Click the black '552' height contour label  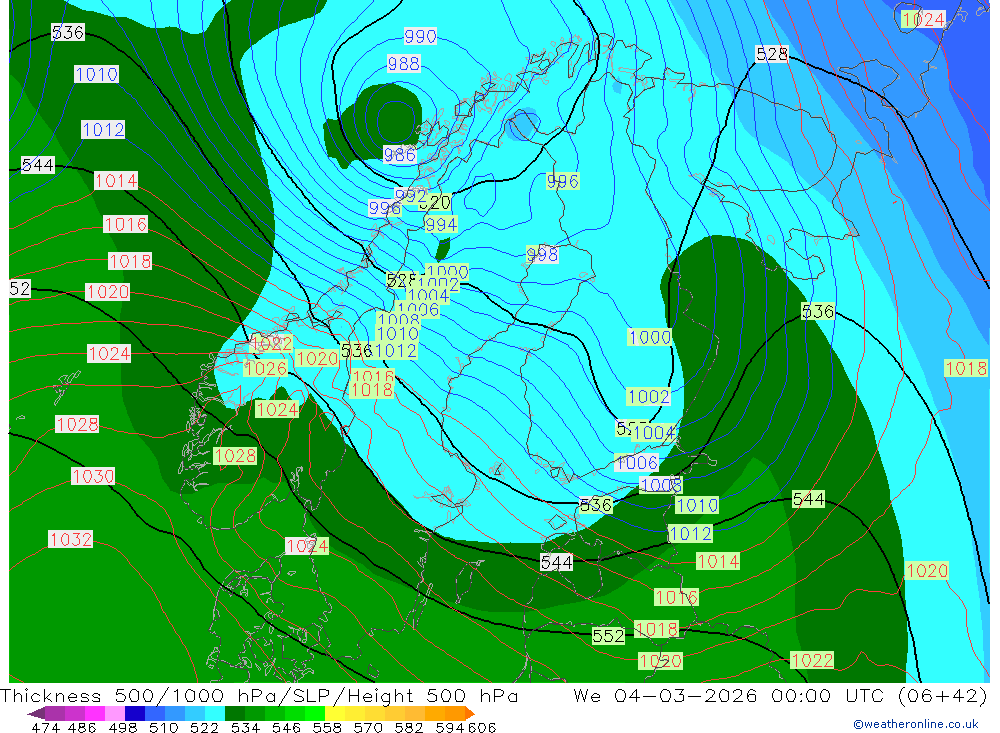(608, 636)
